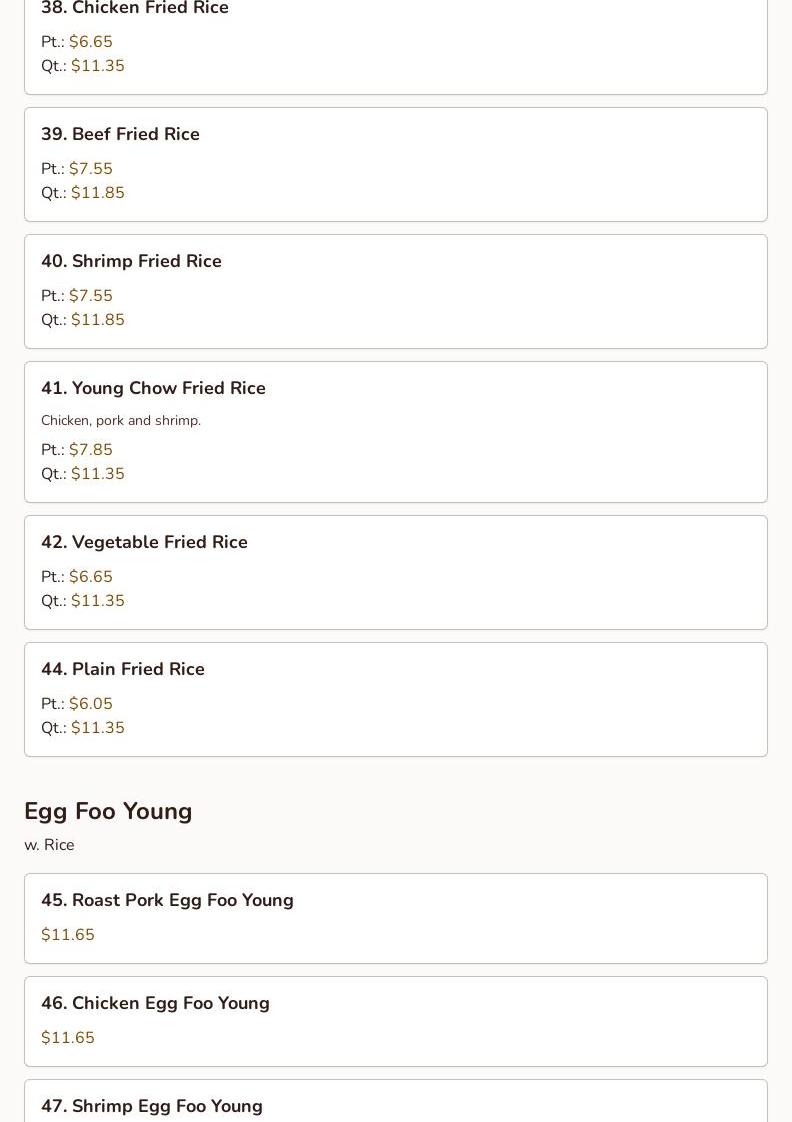792x1122 pixels.
Task: Click "Chicken, pork and shrimp" description
Action: point(121,421)
